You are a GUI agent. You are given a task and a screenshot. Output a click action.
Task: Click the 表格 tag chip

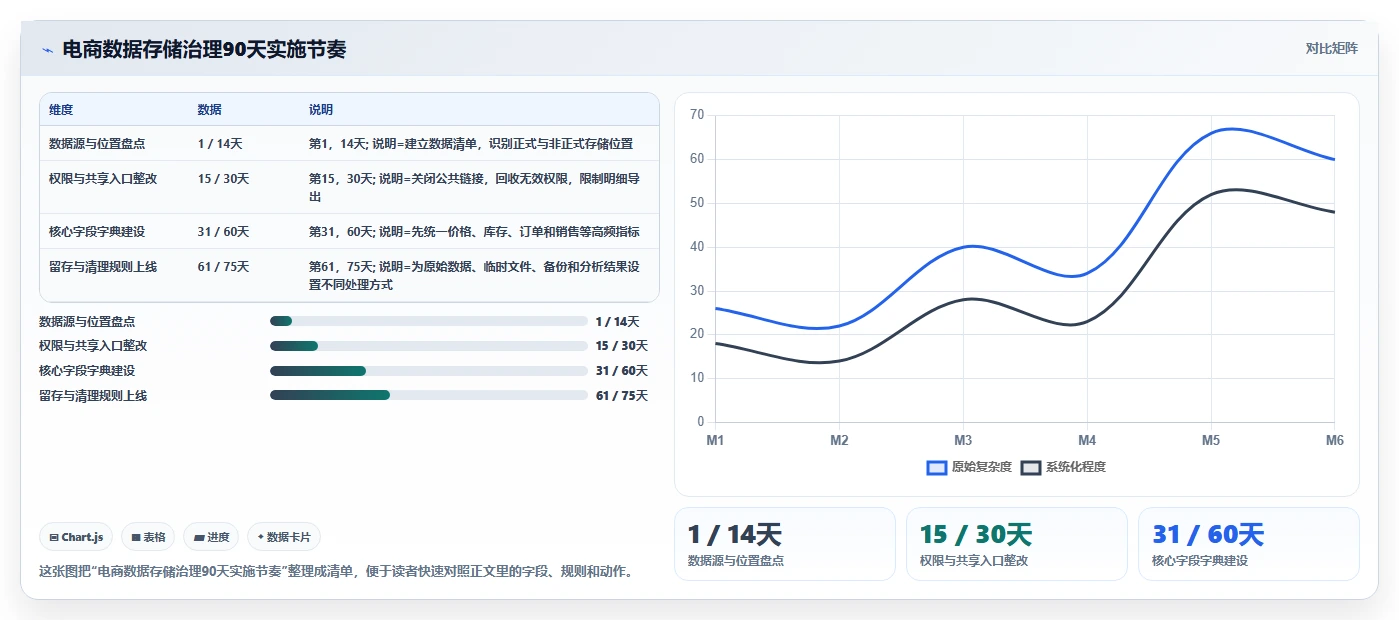pyautogui.click(x=148, y=537)
